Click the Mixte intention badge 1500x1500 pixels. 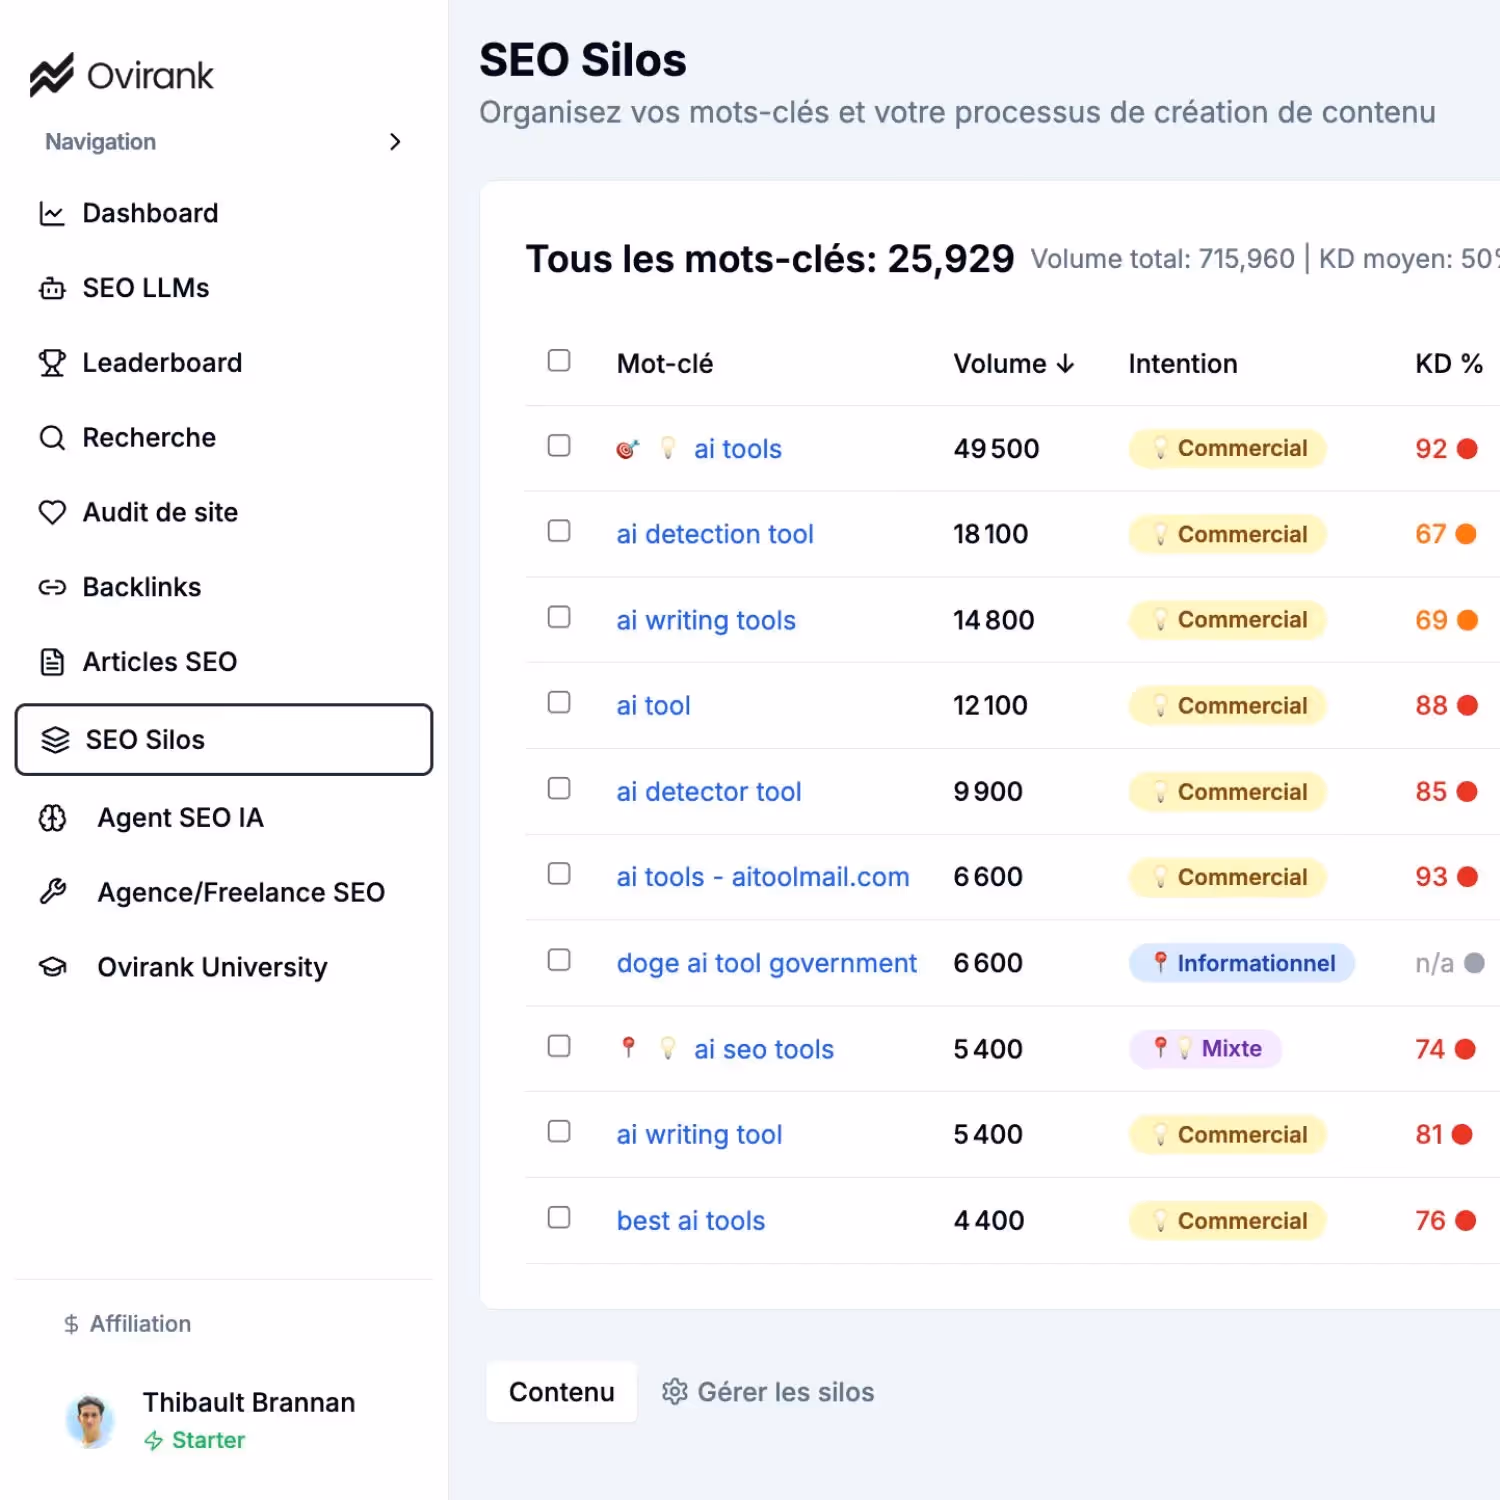(1205, 1048)
